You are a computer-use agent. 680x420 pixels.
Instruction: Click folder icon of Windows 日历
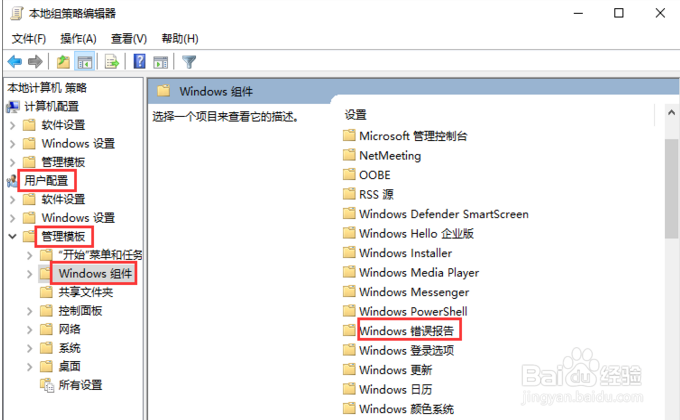(349, 389)
